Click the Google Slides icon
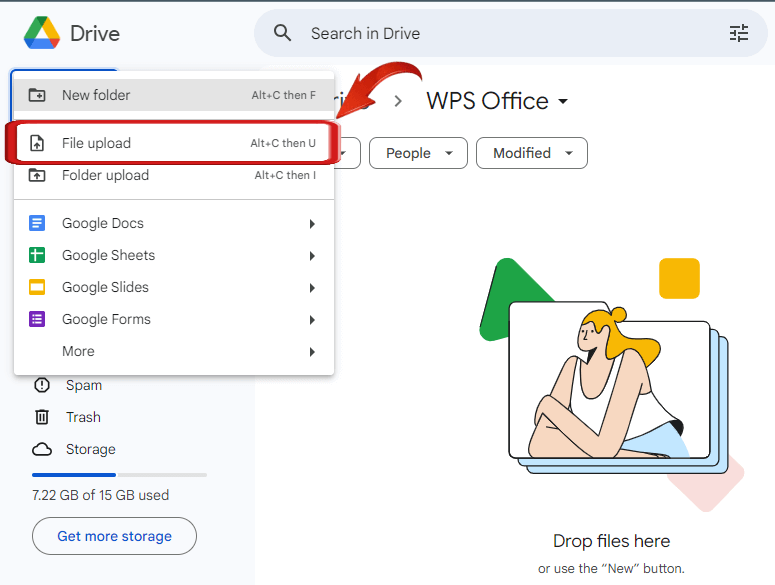Screen dimensions: 775x585 click(37, 287)
